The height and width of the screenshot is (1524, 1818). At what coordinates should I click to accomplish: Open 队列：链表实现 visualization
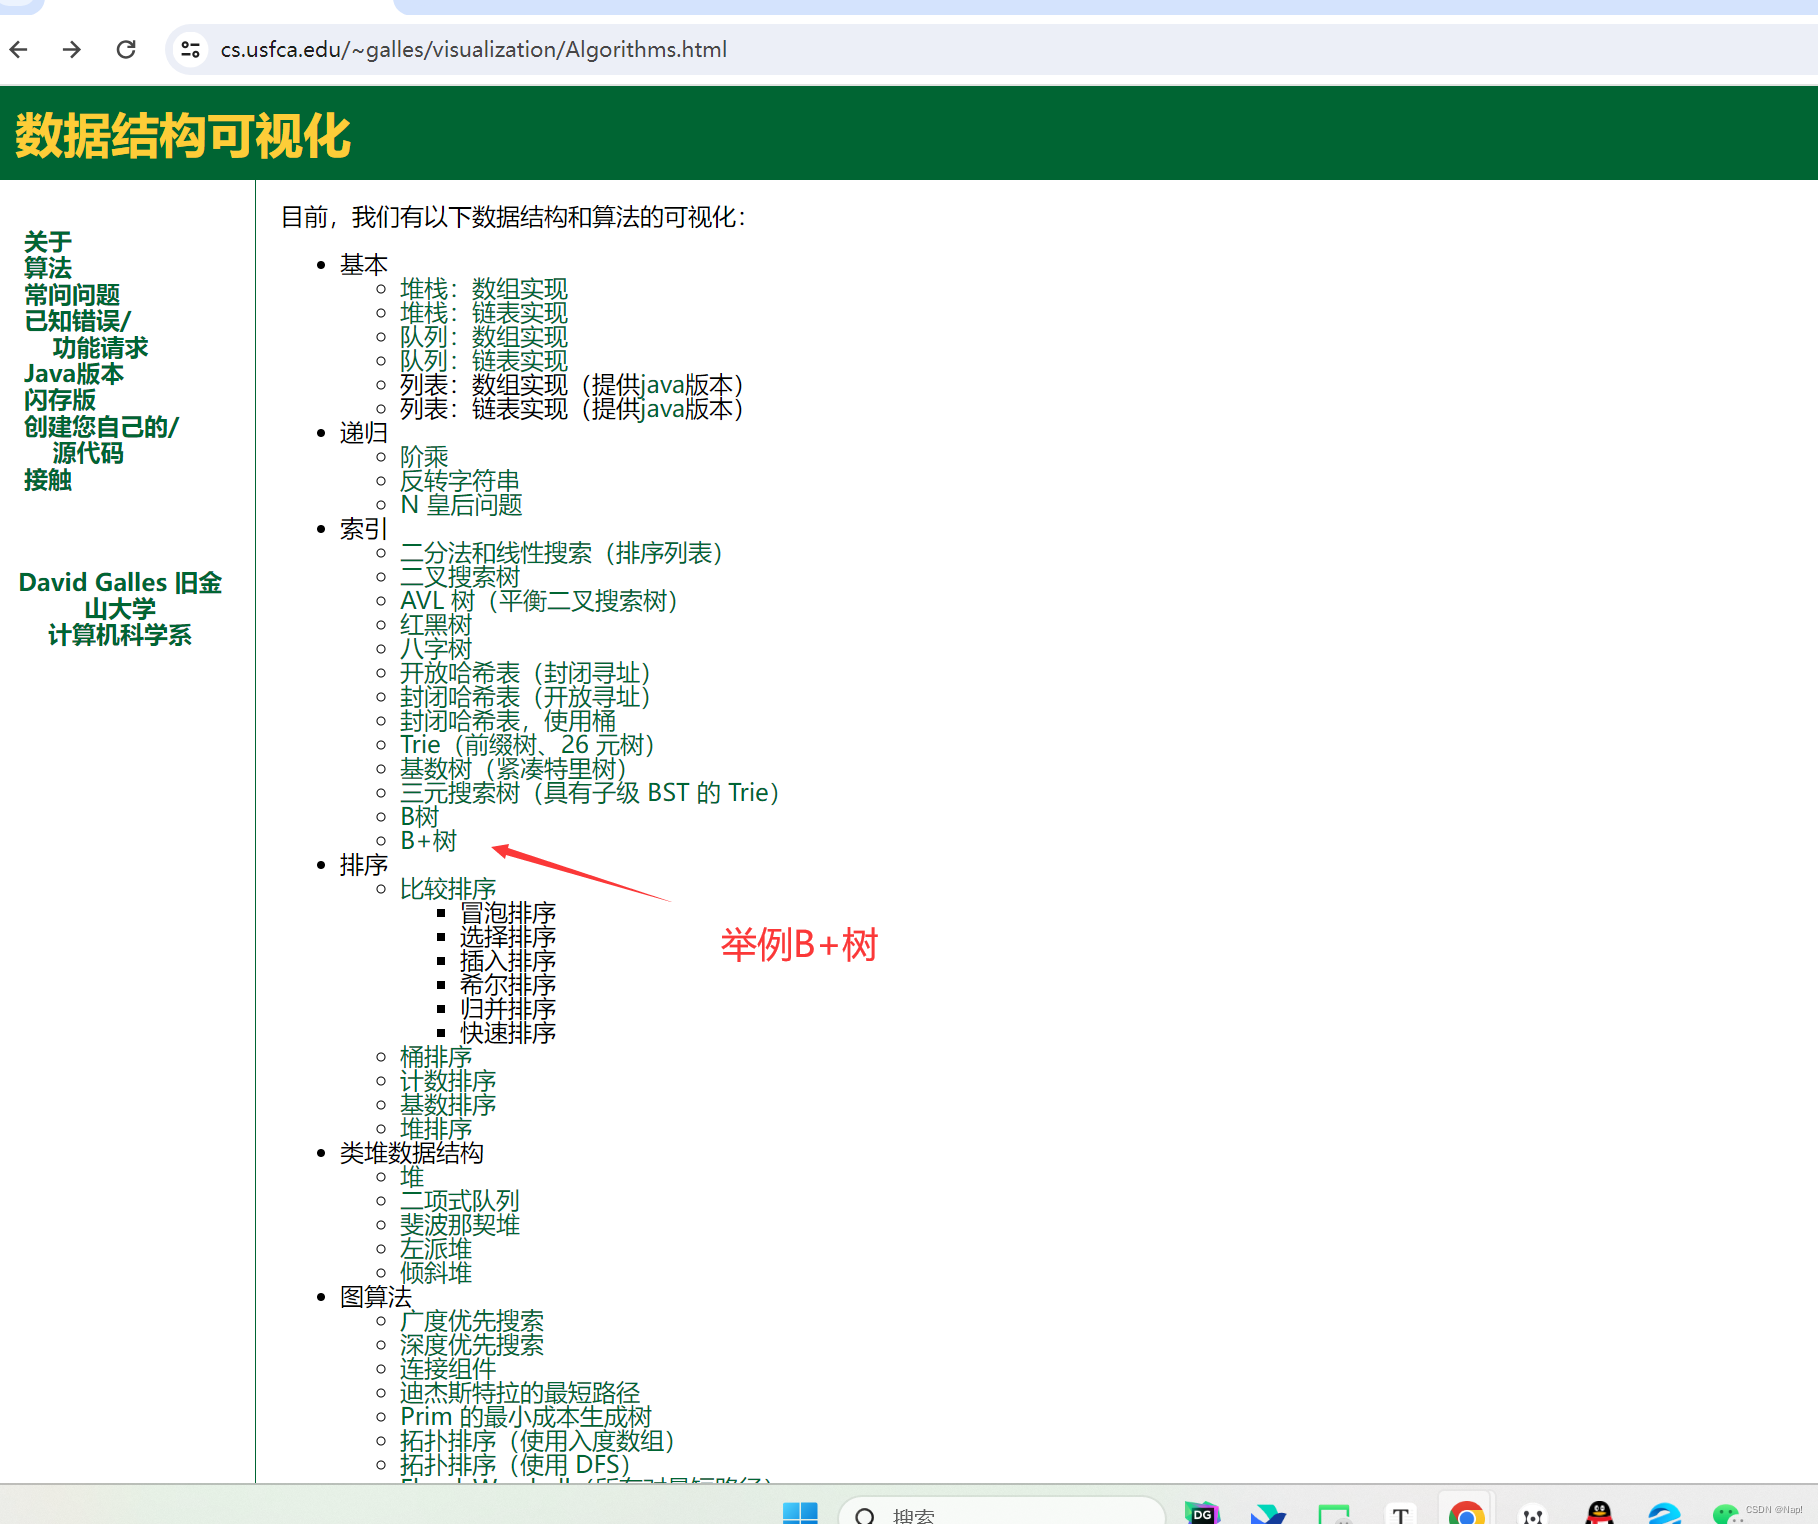point(484,361)
